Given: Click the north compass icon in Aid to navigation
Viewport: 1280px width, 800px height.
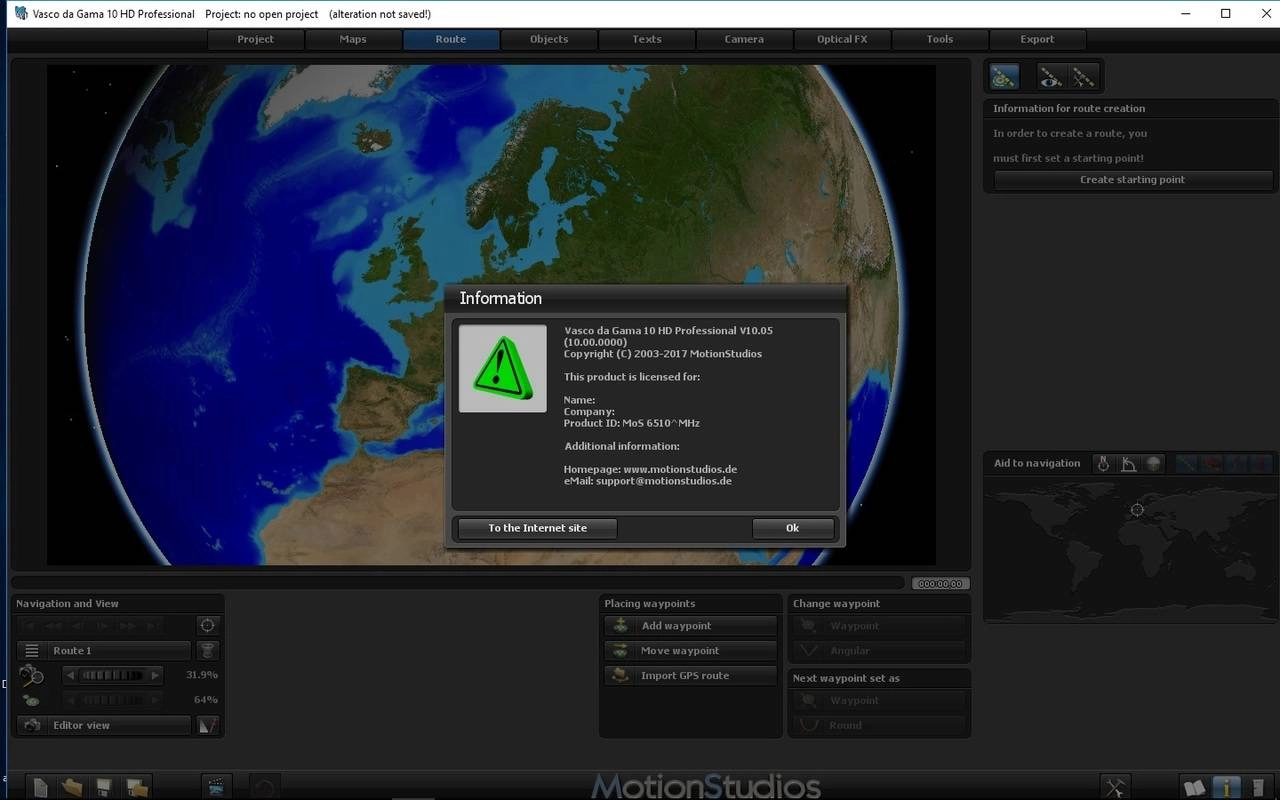Looking at the screenshot, I should (1103, 463).
